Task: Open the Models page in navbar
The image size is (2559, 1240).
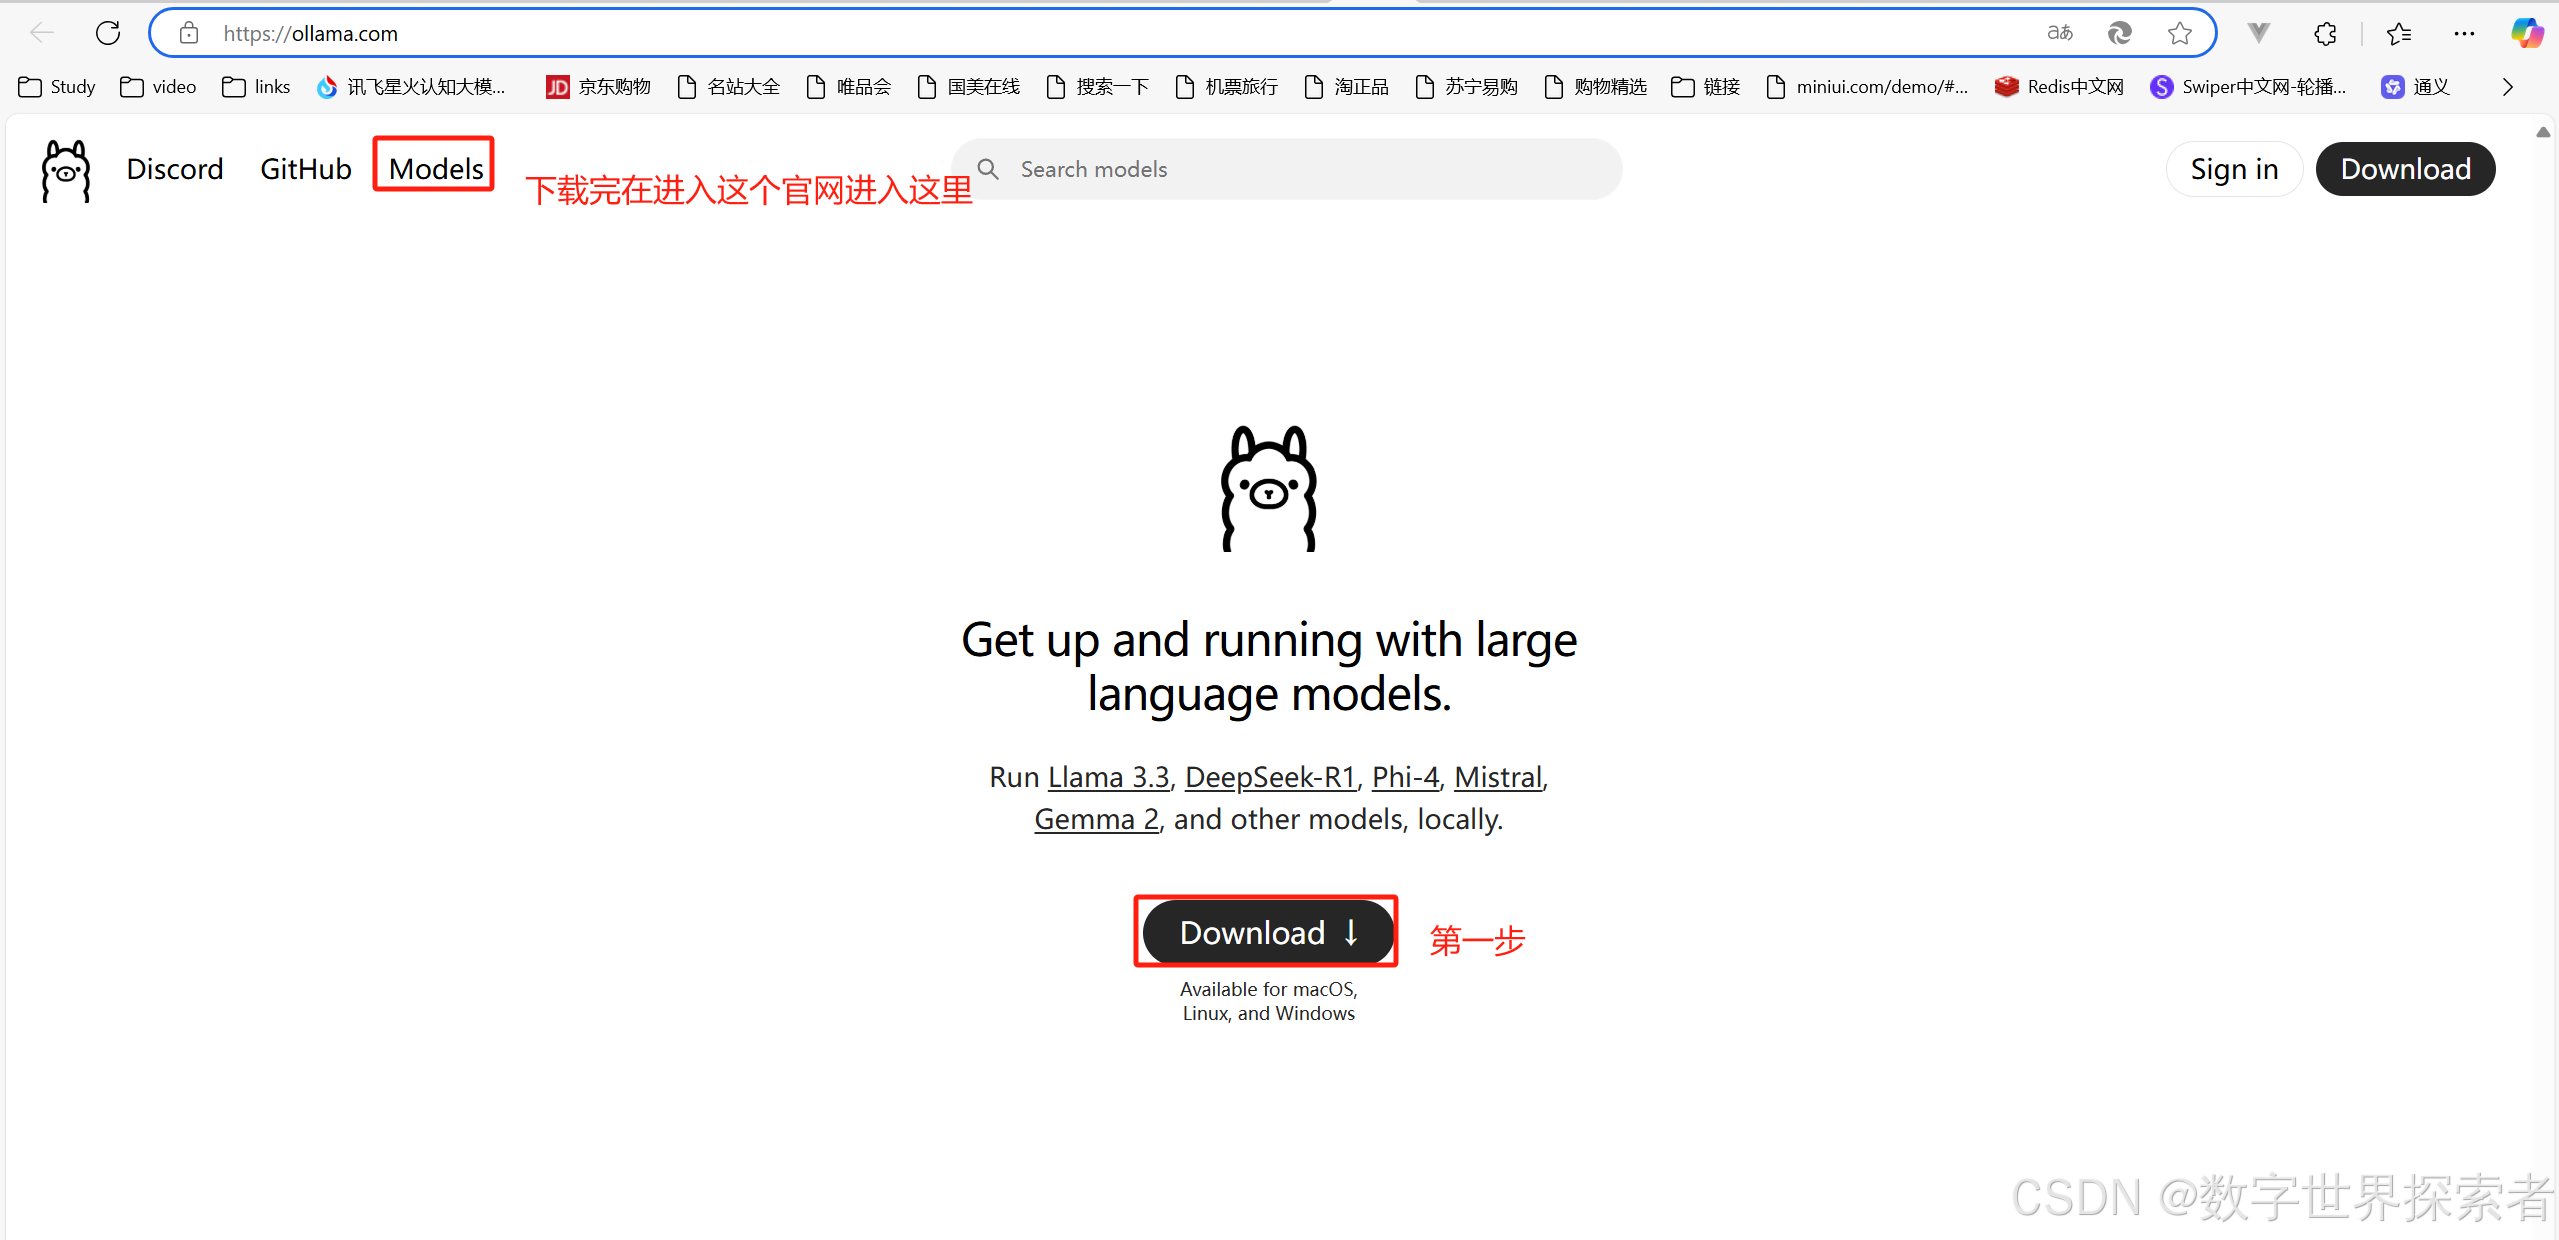Action: 436,169
